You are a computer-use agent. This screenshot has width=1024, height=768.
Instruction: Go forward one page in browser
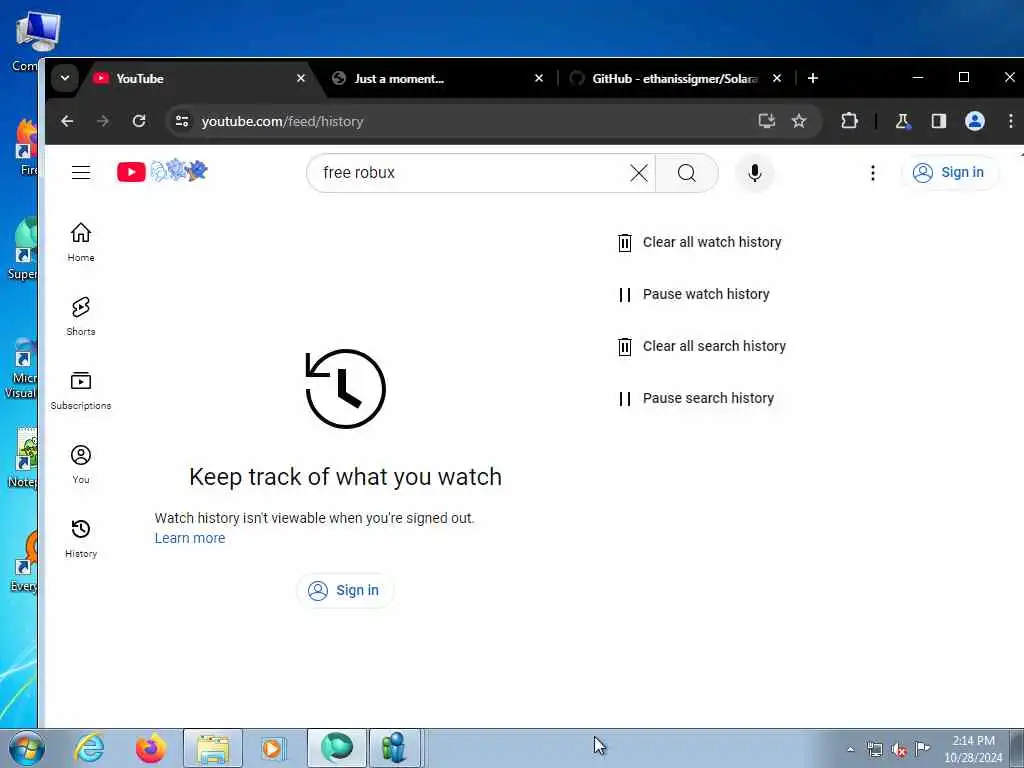point(103,121)
